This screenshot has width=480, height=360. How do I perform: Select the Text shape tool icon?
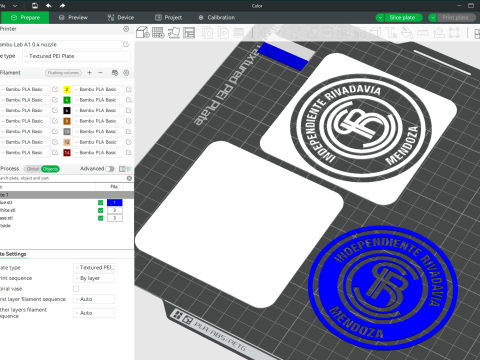click(x=391, y=32)
